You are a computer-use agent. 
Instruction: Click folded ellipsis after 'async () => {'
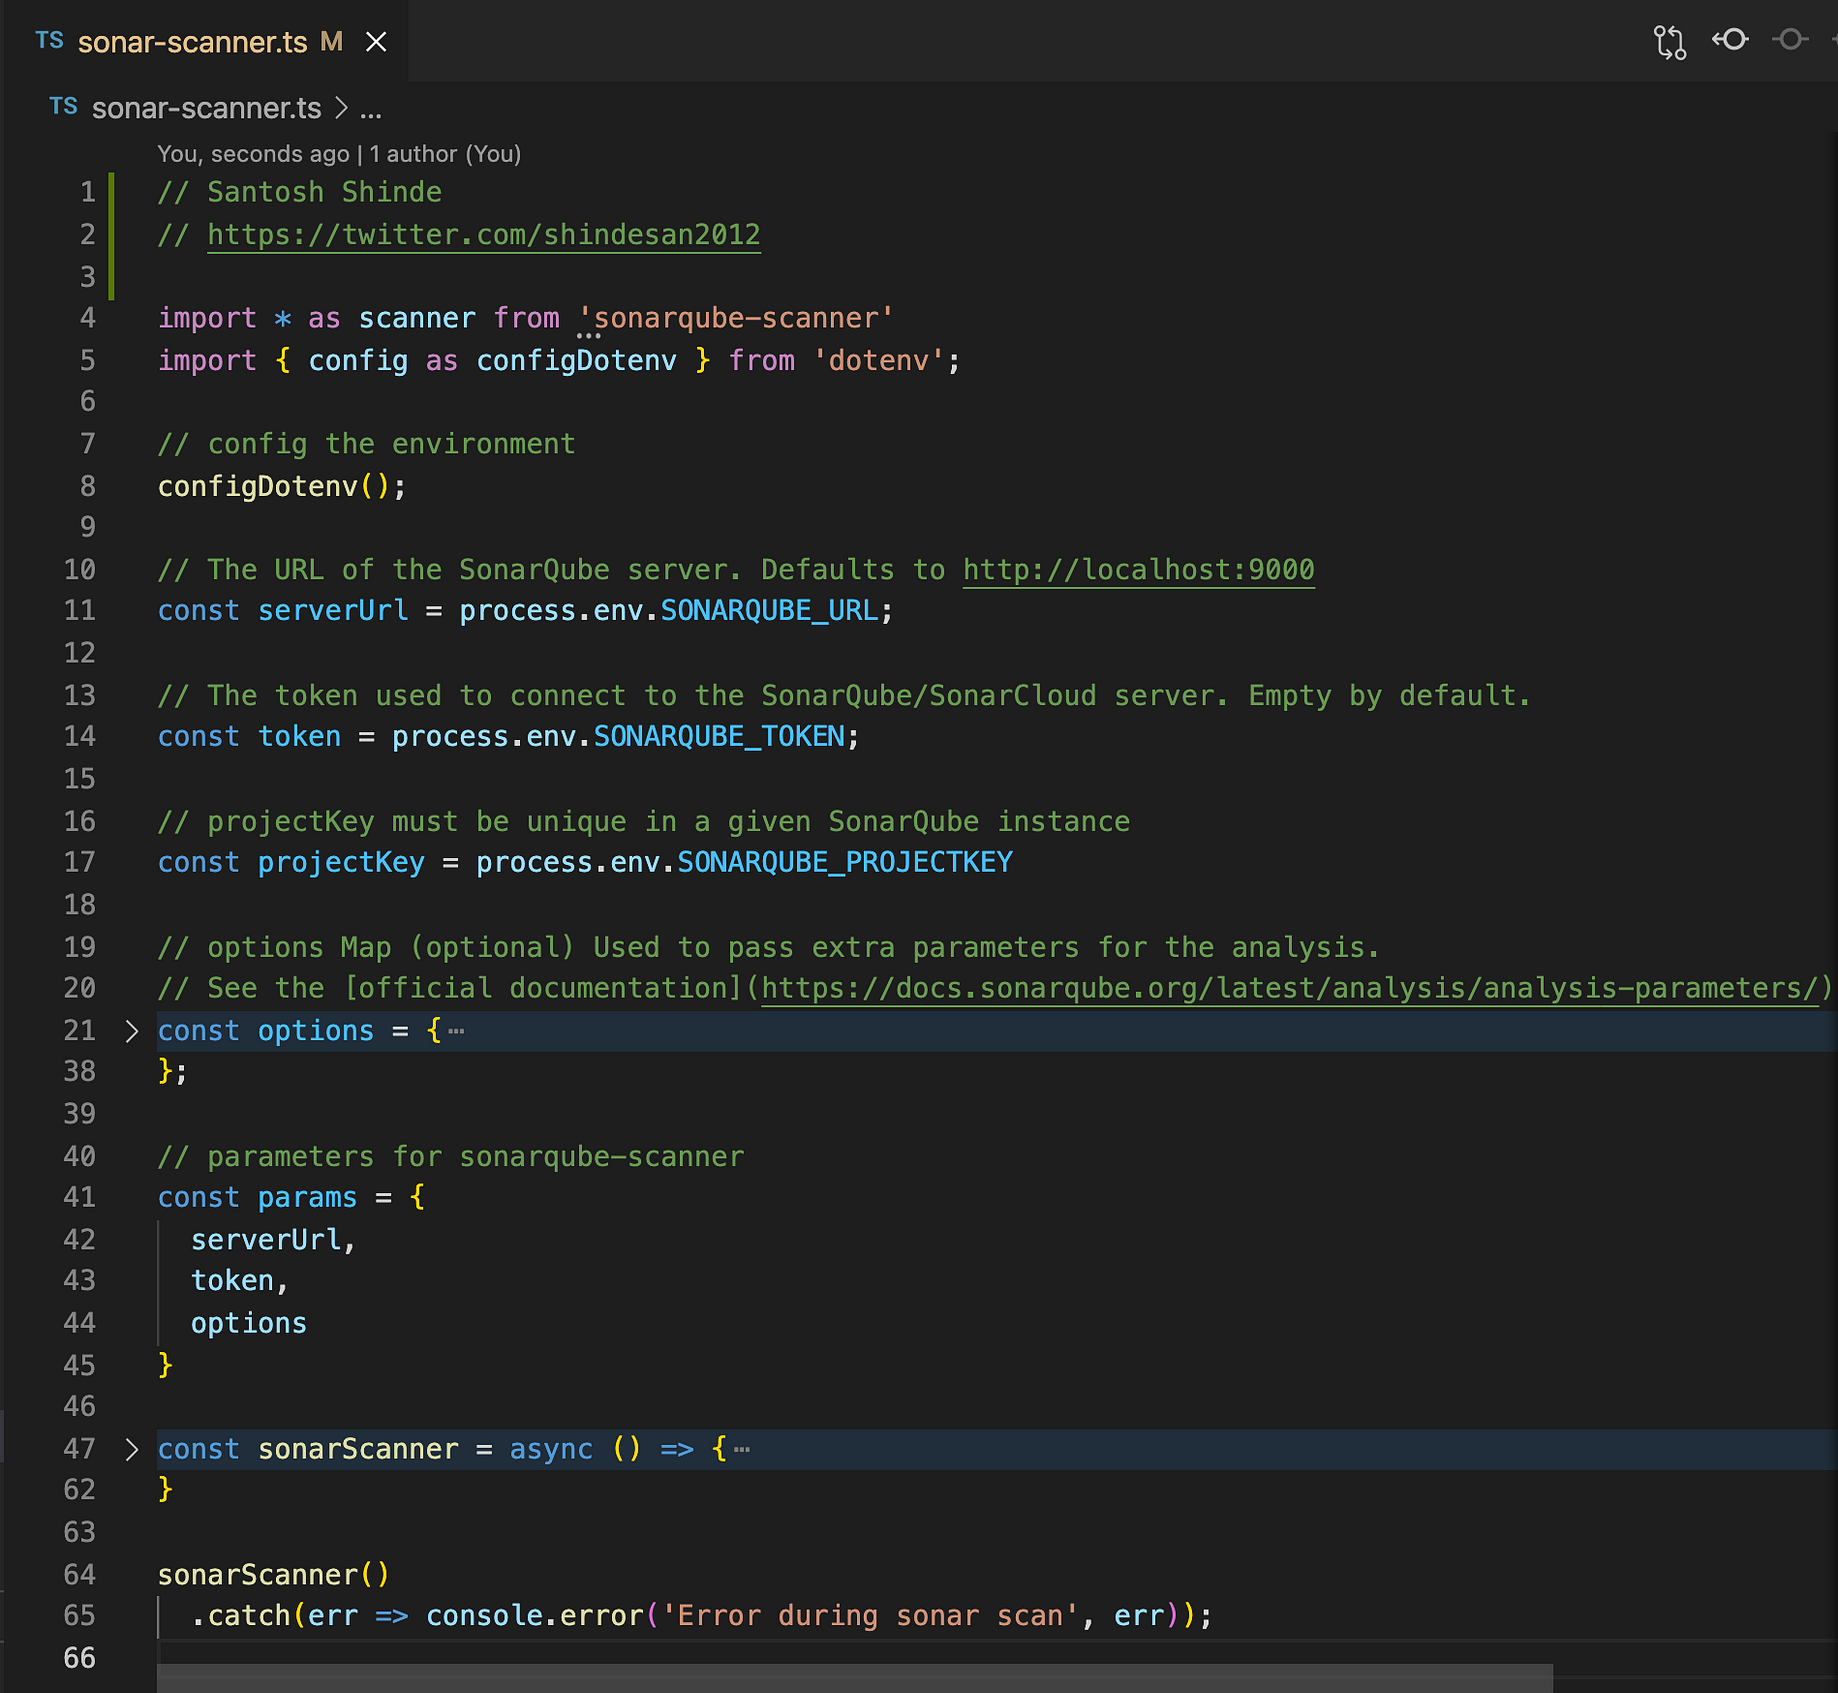click(741, 1449)
